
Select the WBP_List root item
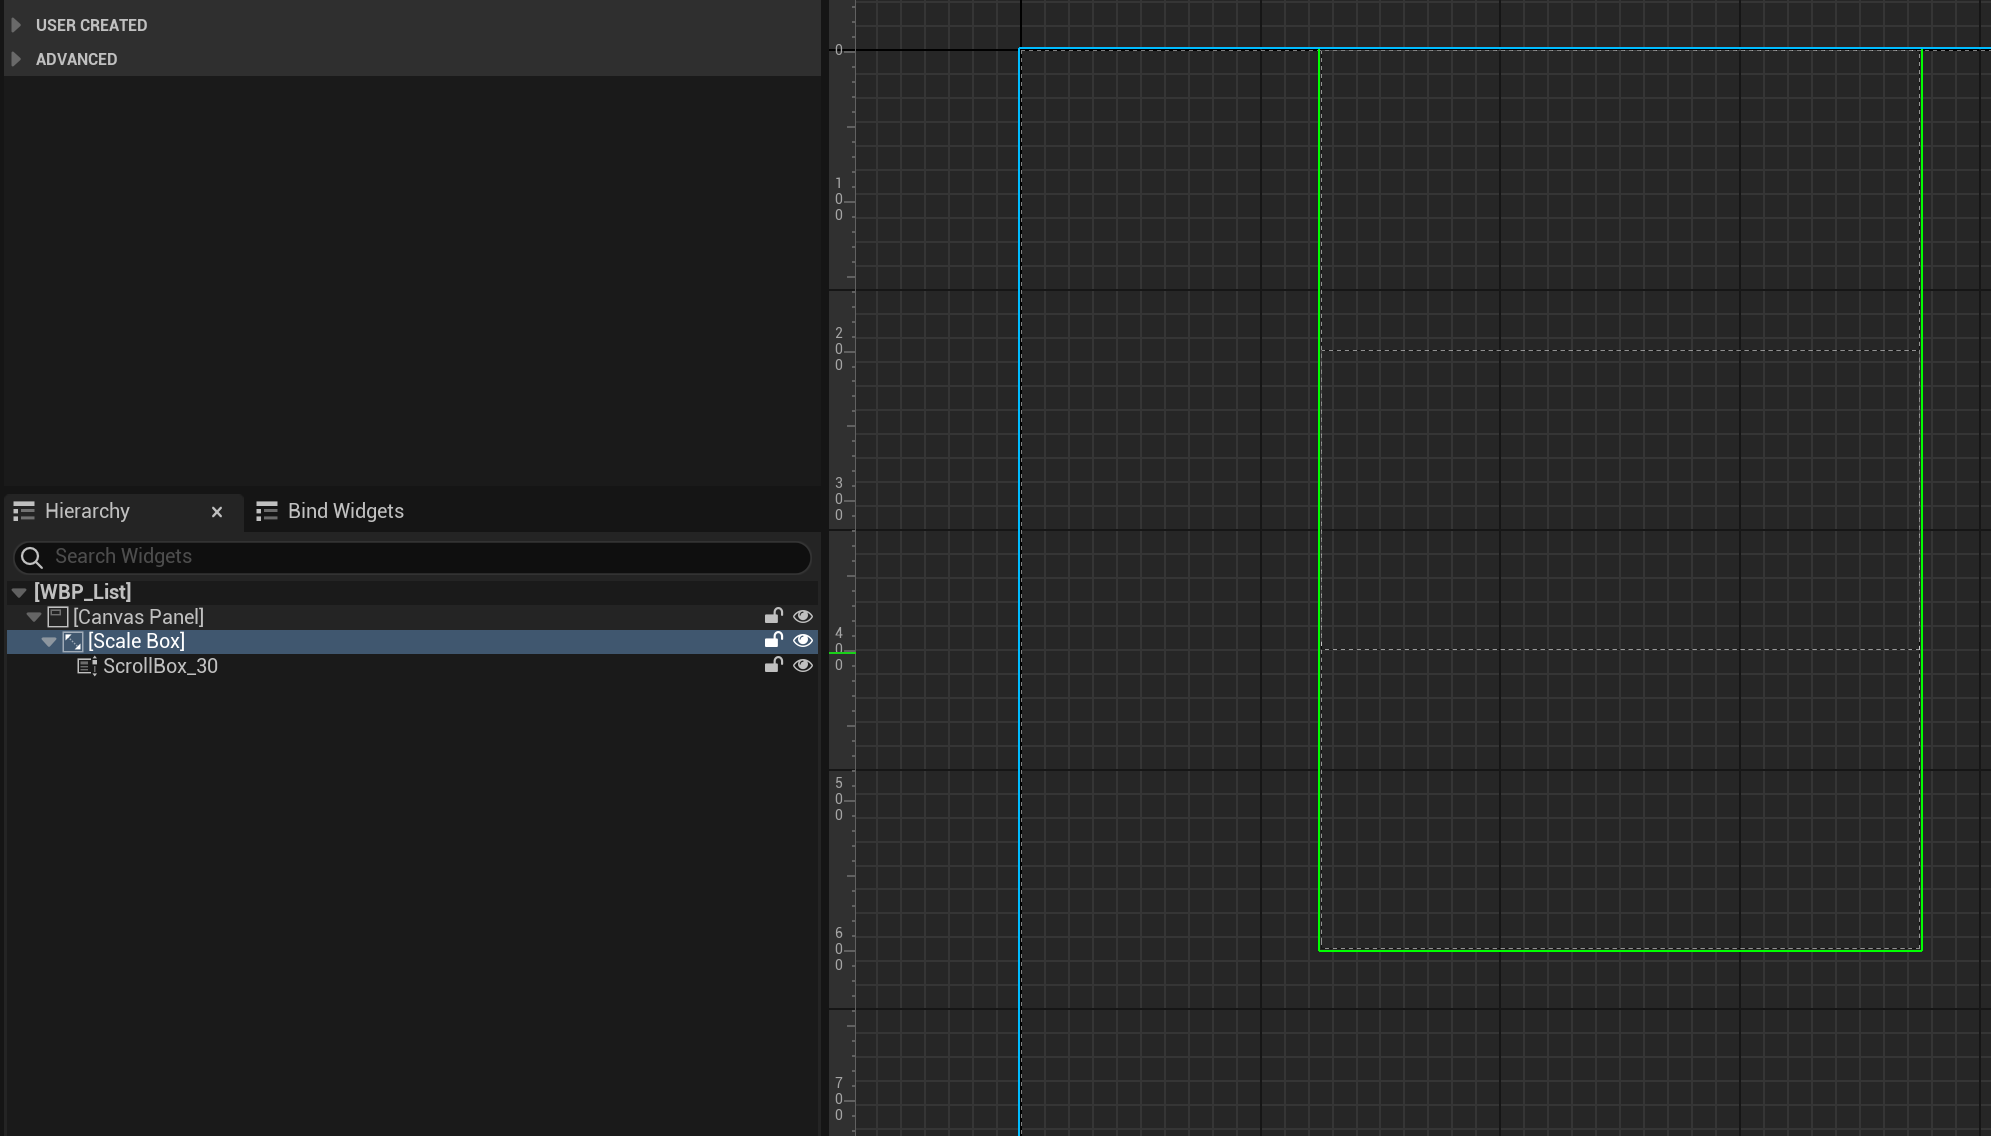click(x=82, y=592)
